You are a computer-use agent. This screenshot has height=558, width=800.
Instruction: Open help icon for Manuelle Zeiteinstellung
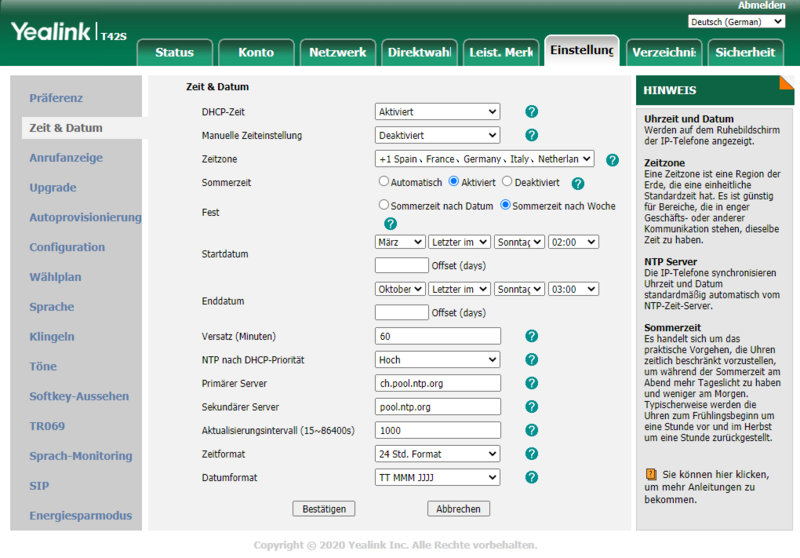coord(531,135)
